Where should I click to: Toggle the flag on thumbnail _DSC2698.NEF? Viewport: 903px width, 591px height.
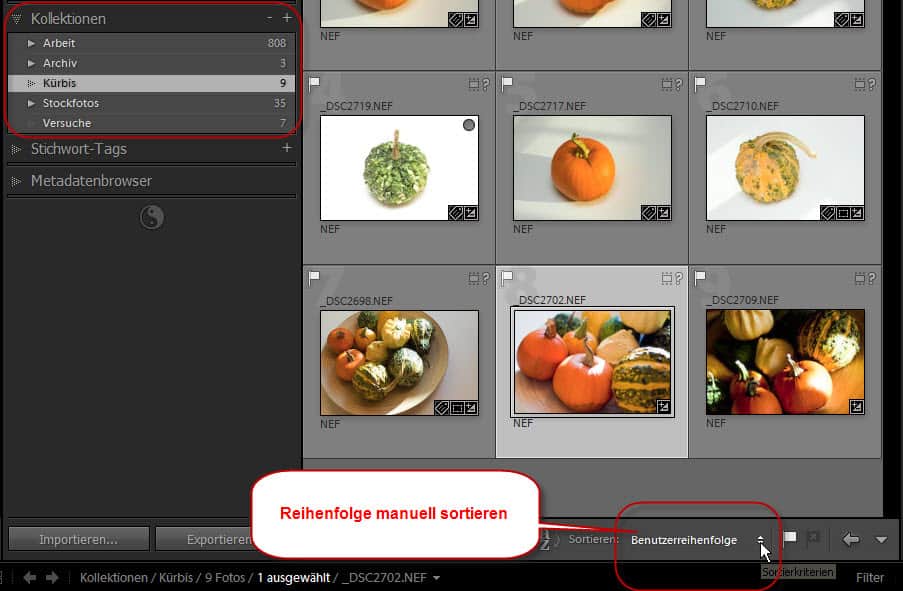[313, 278]
